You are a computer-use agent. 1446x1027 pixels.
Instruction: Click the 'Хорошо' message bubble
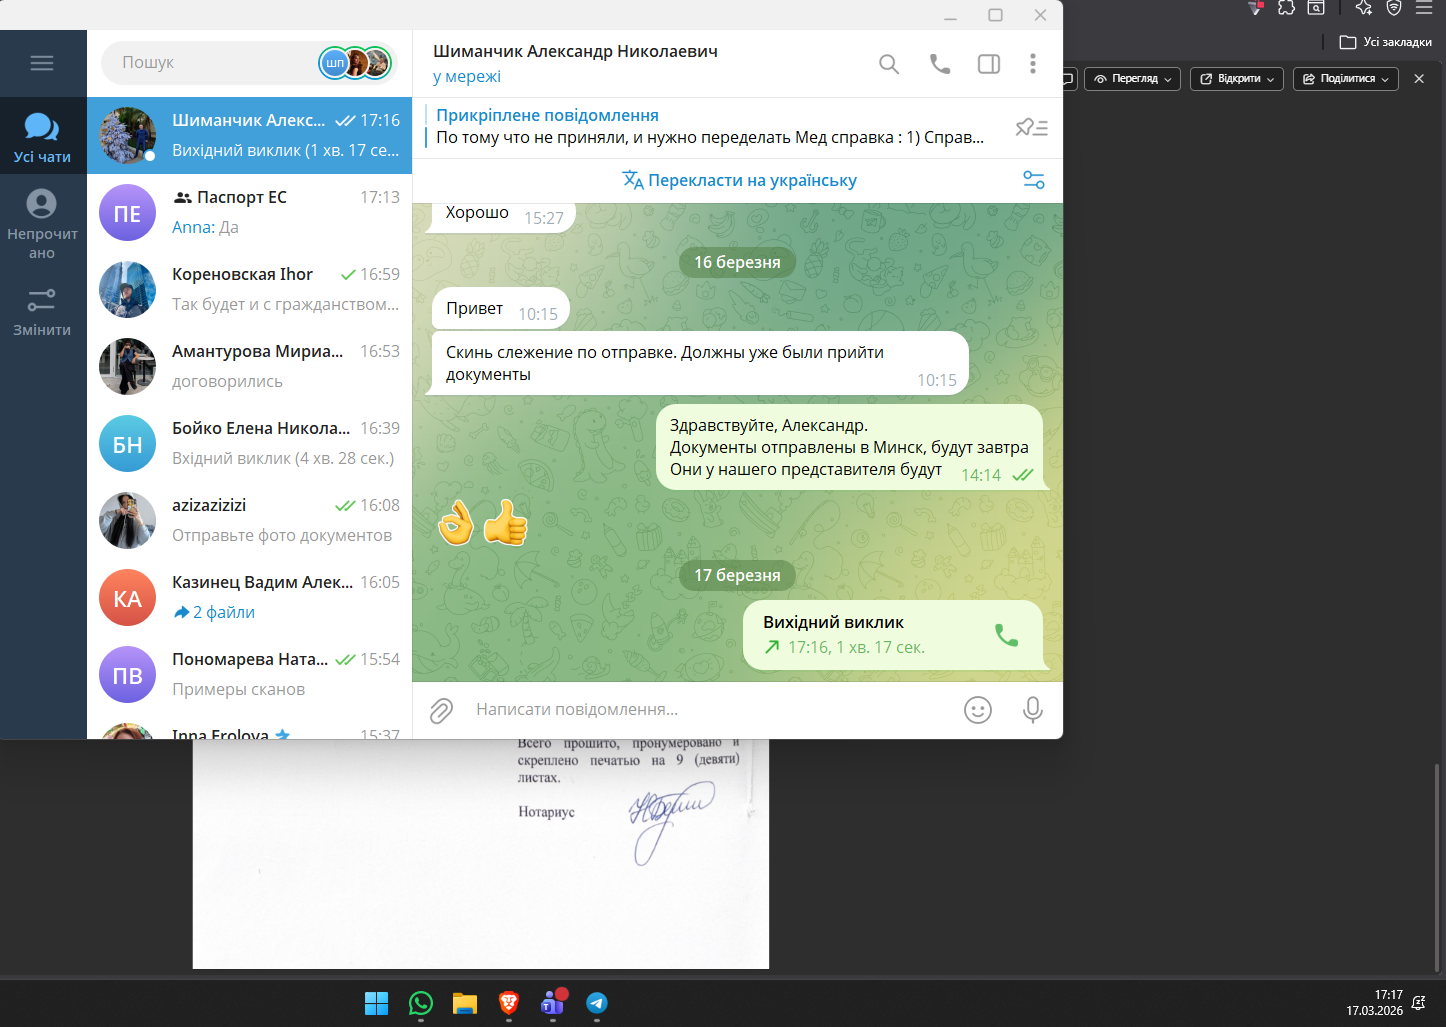(x=501, y=215)
